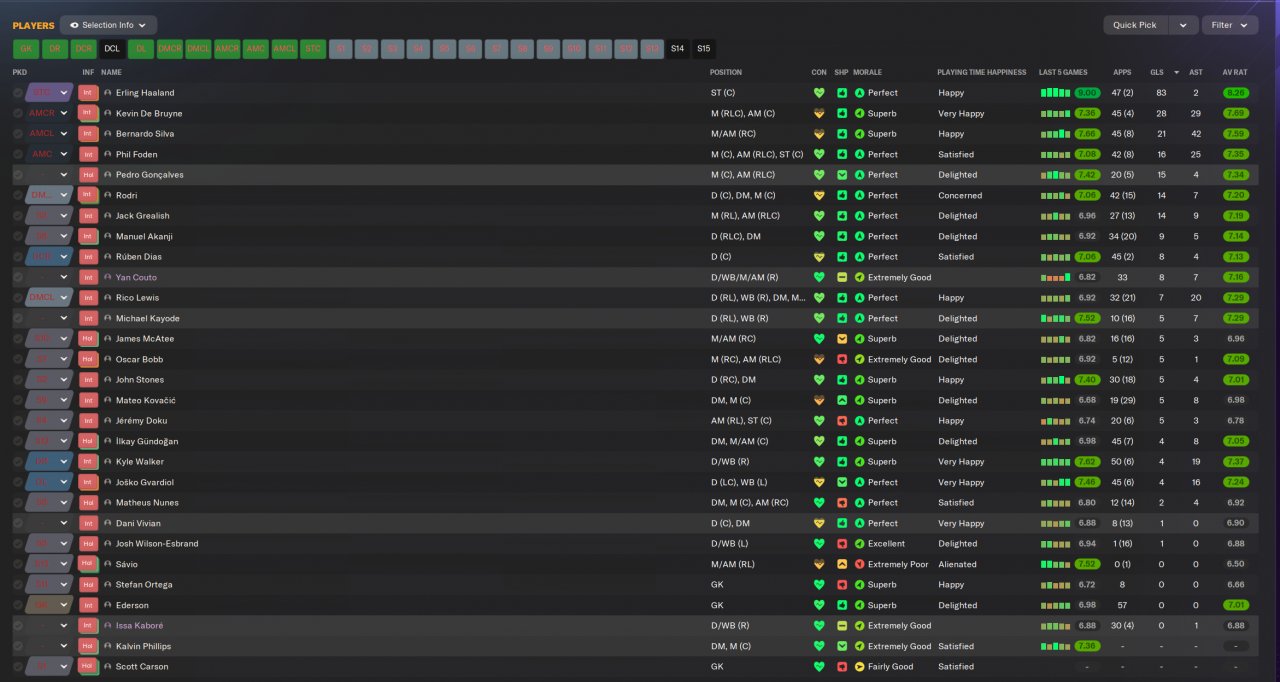Click the Quick Pick button

tap(1135, 25)
